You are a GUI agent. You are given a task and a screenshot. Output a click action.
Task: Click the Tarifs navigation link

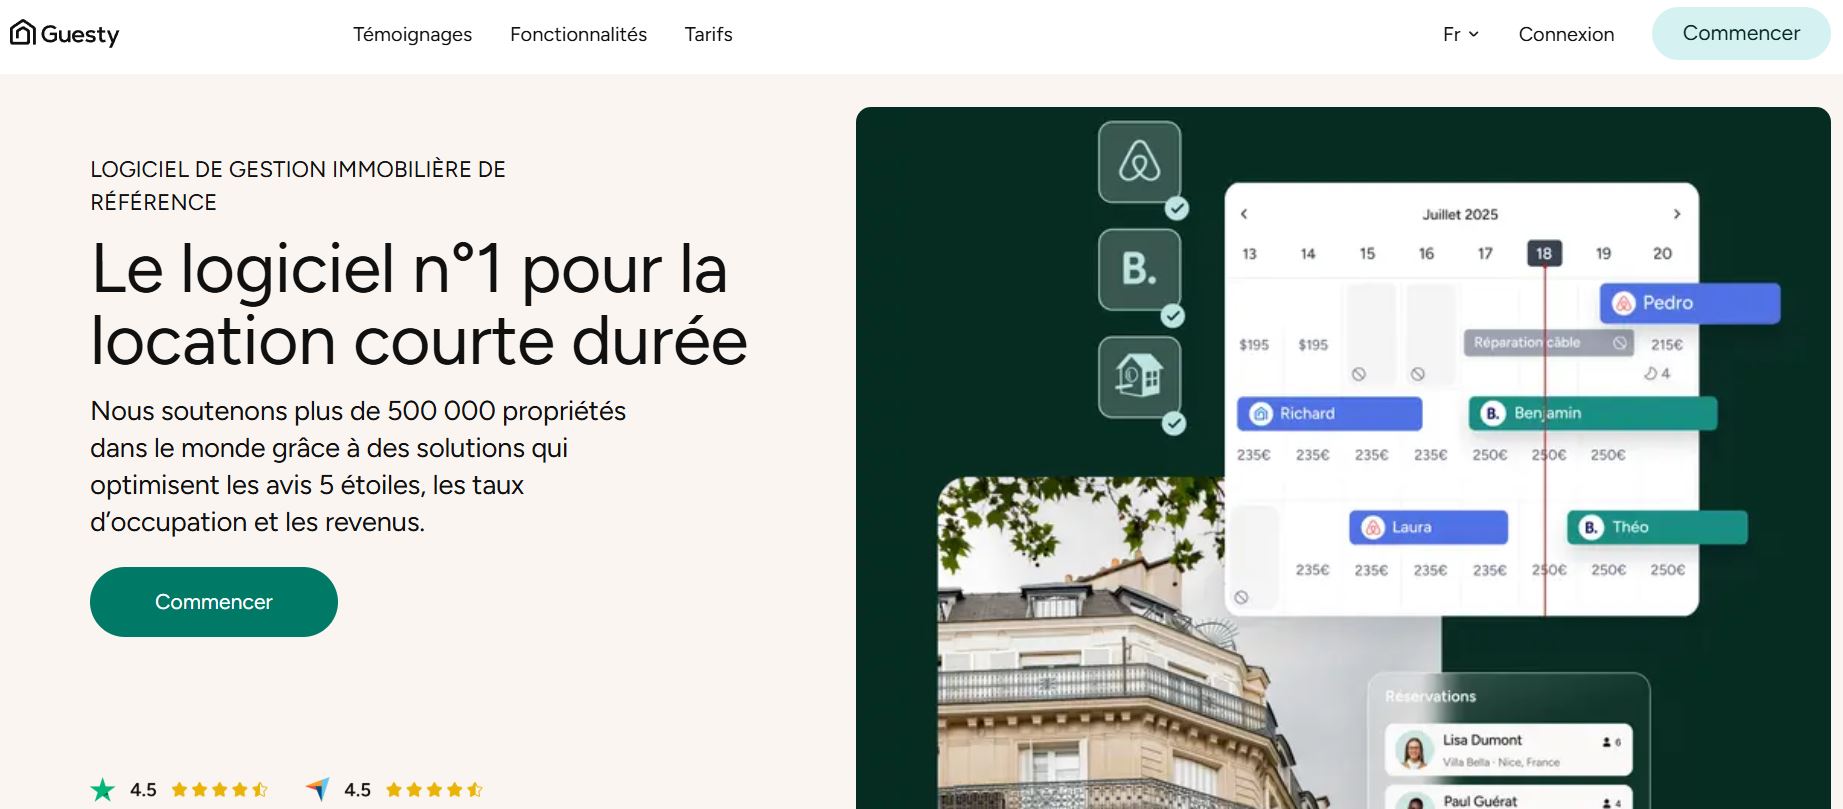point(708,34)
